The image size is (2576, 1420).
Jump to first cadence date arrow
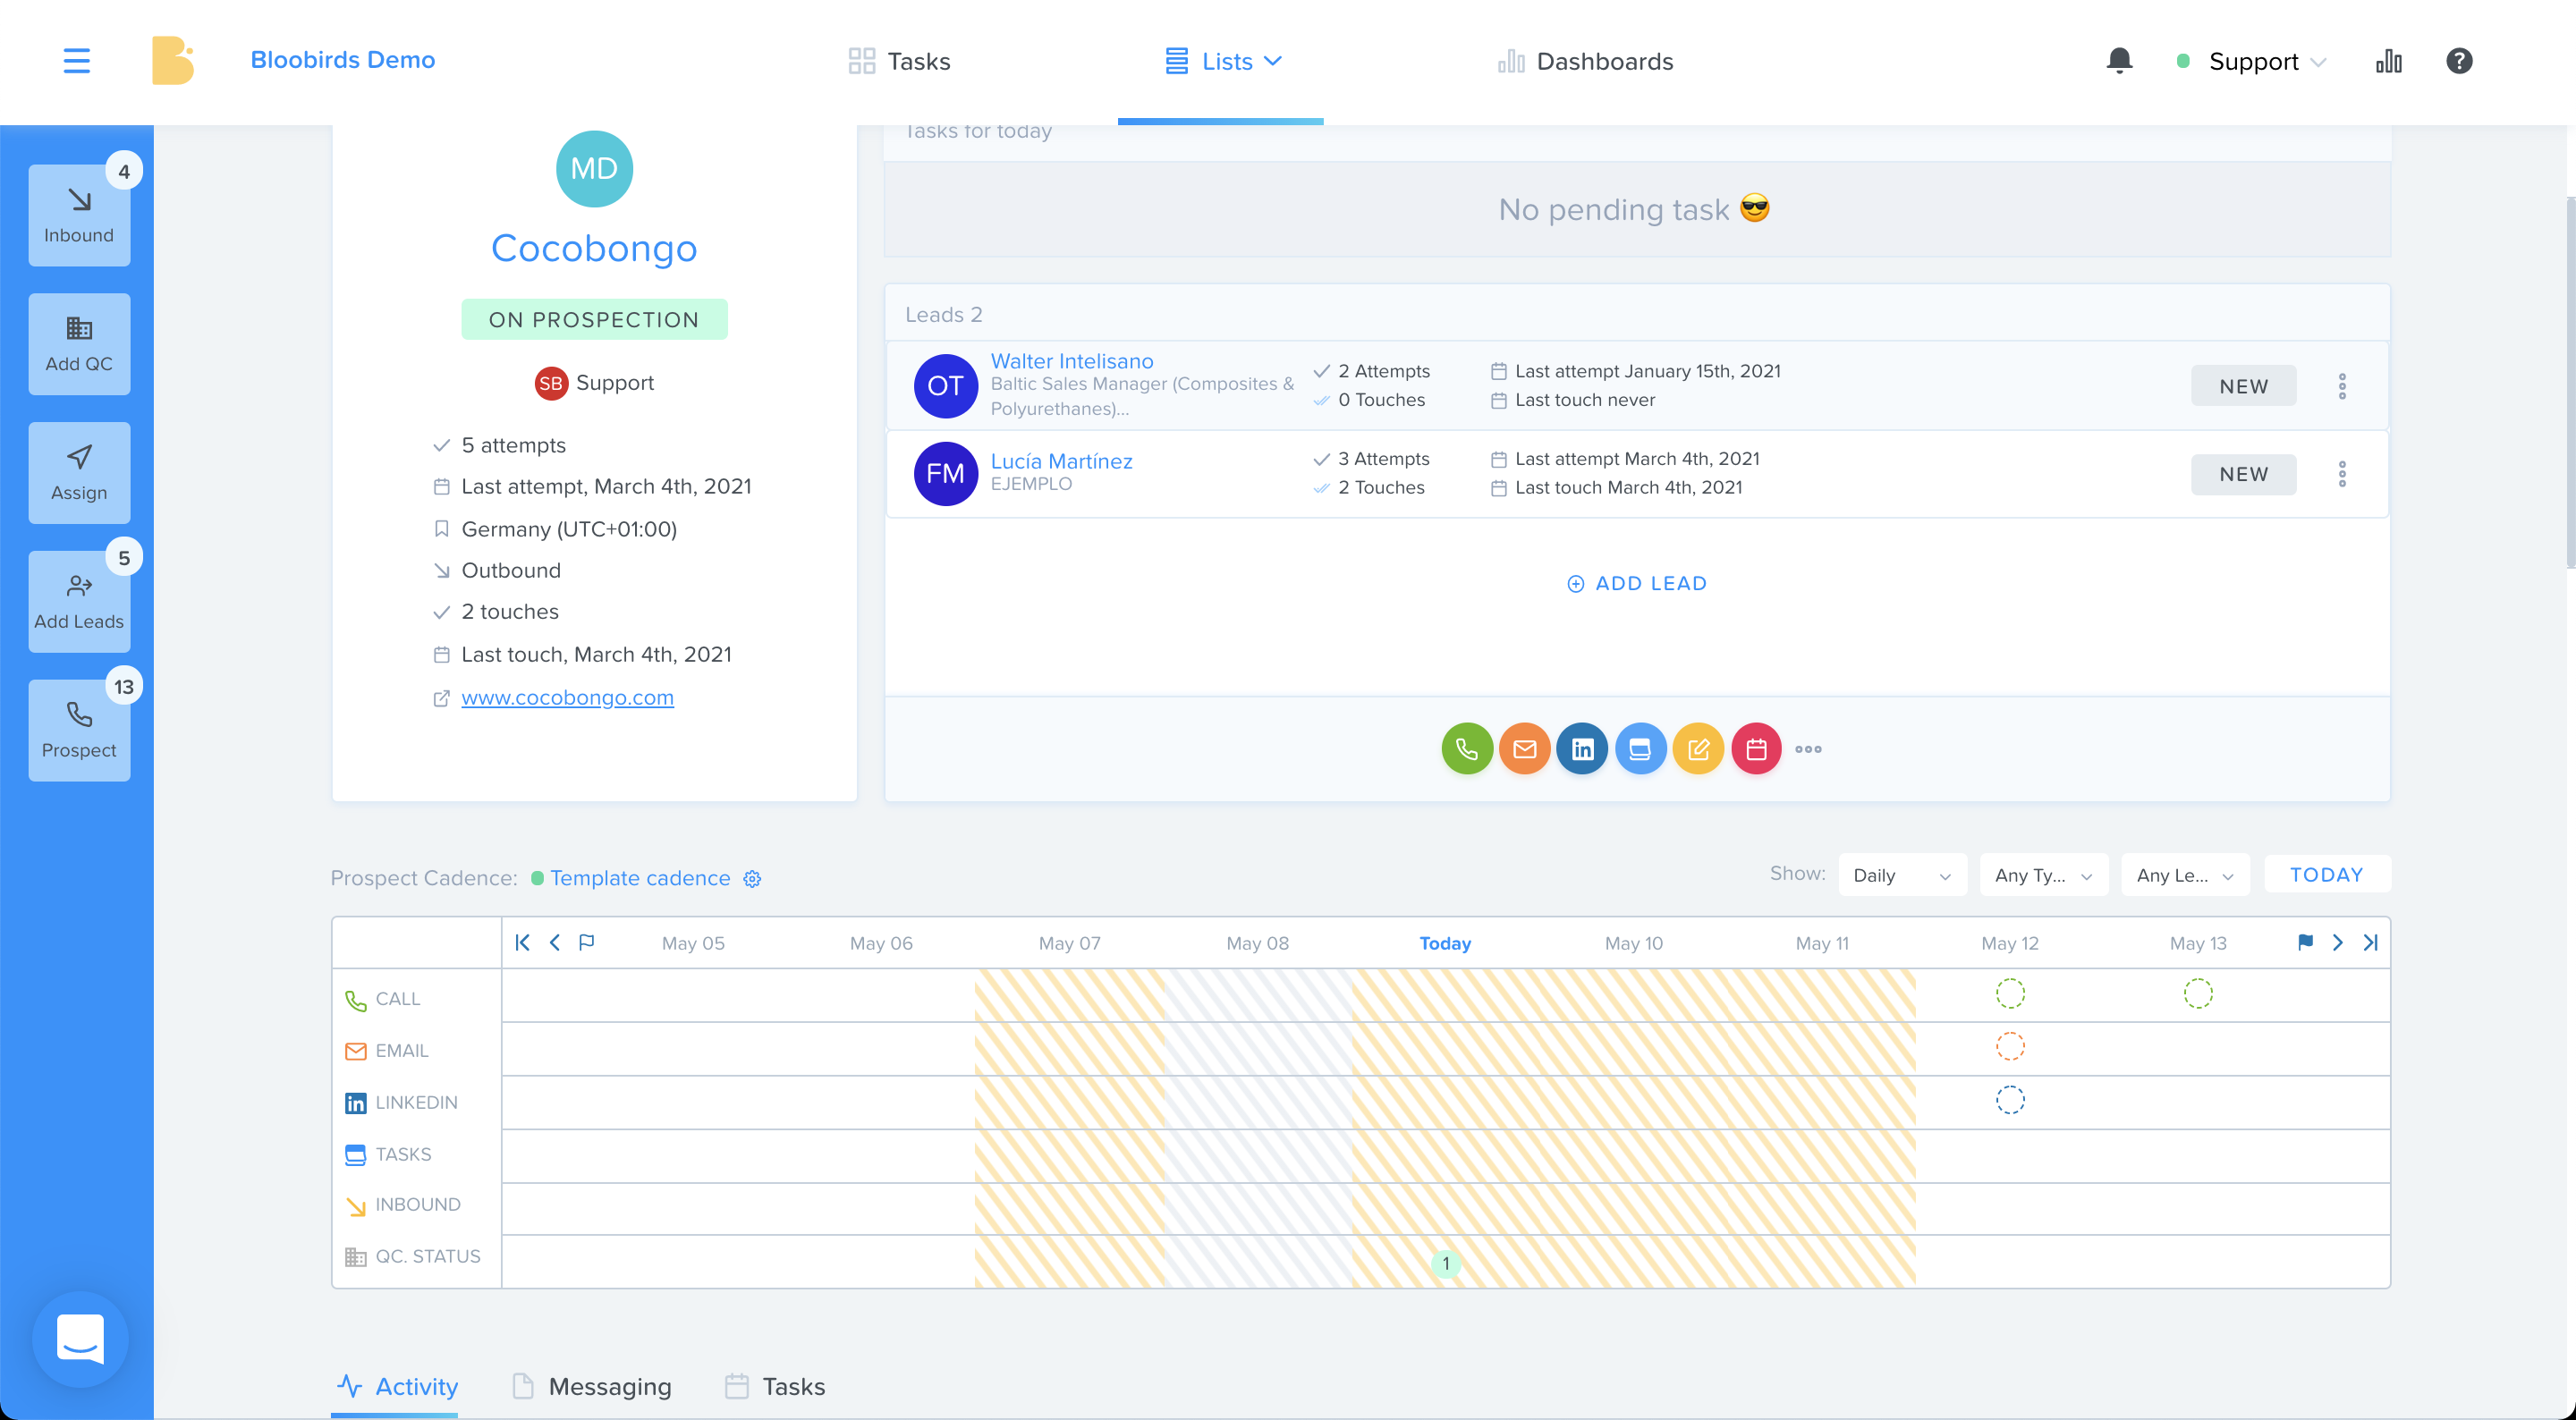coord(522,942)
